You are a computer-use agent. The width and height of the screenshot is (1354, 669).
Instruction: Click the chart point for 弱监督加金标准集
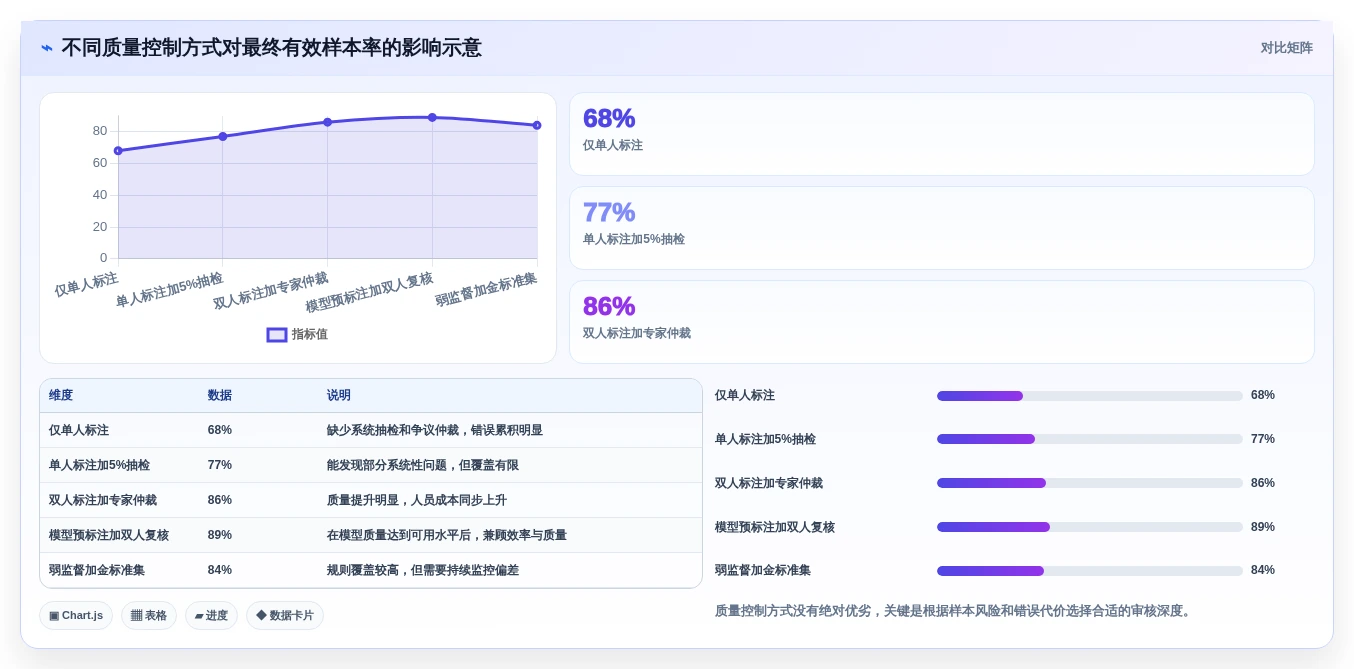tap(537, 125)
